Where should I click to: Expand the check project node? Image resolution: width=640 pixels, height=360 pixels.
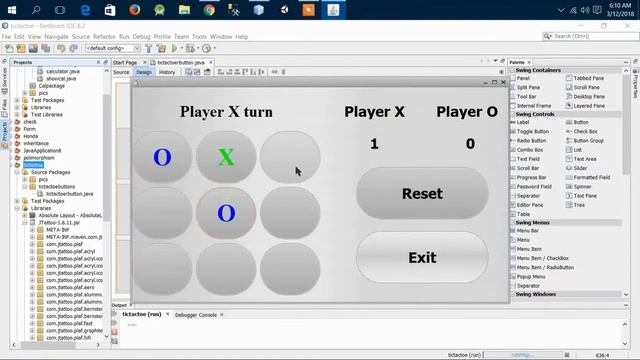coord(11,122)
